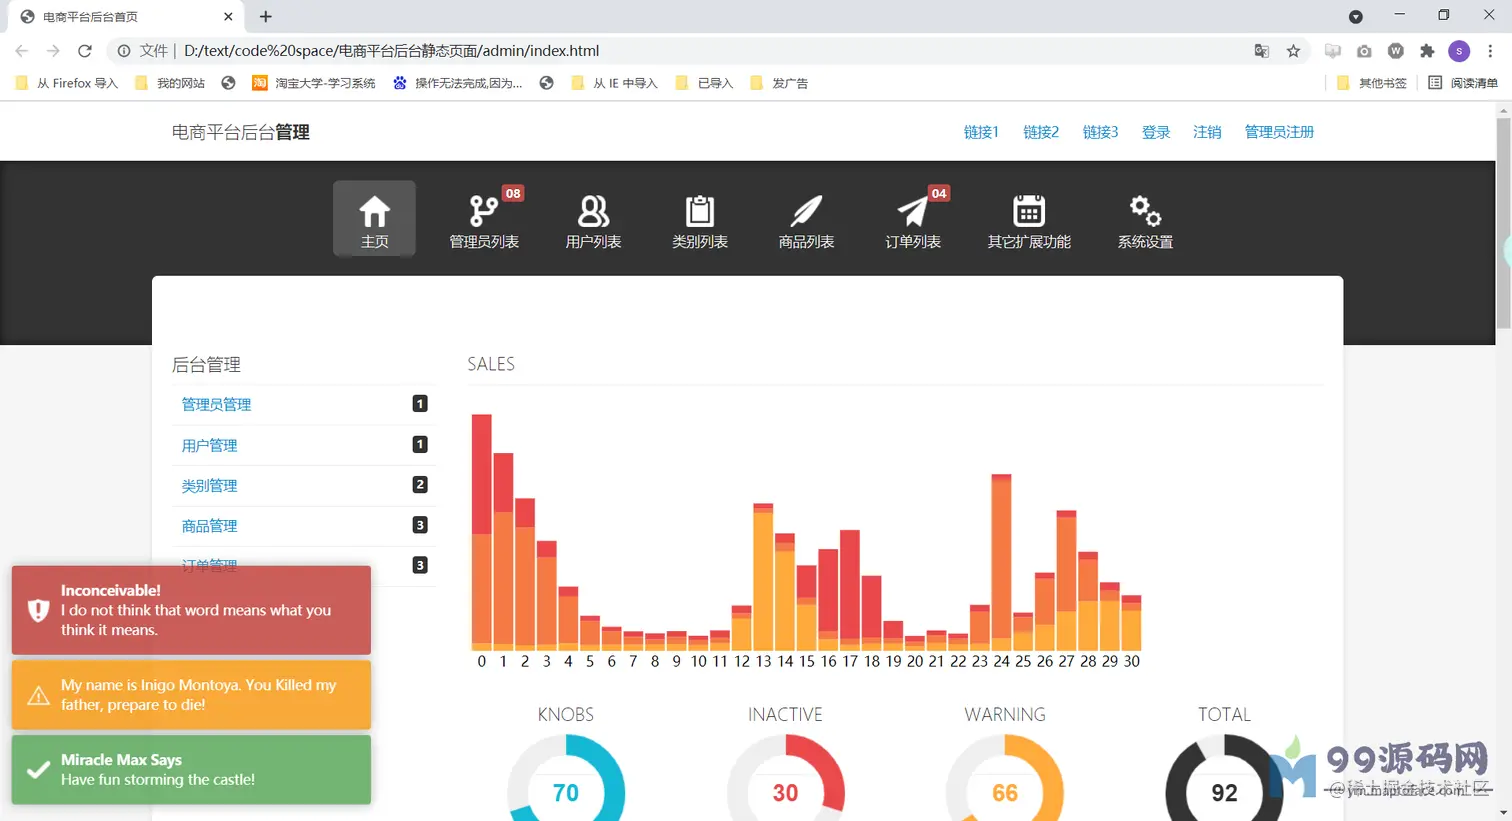Open the Chrome three-dot menu

[1490, 51]
